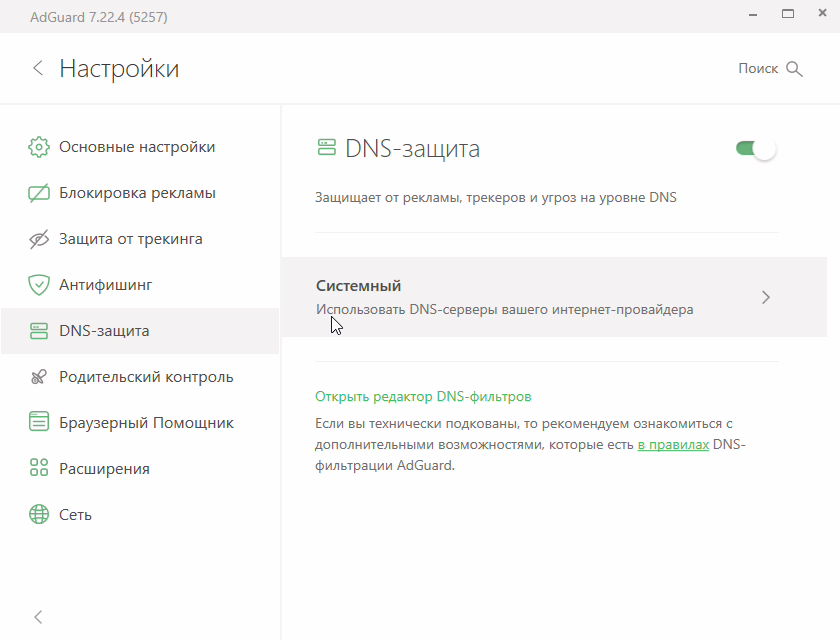
Task: Follow the 'в правилах' hyperlink
Action: tap(673, 445)
